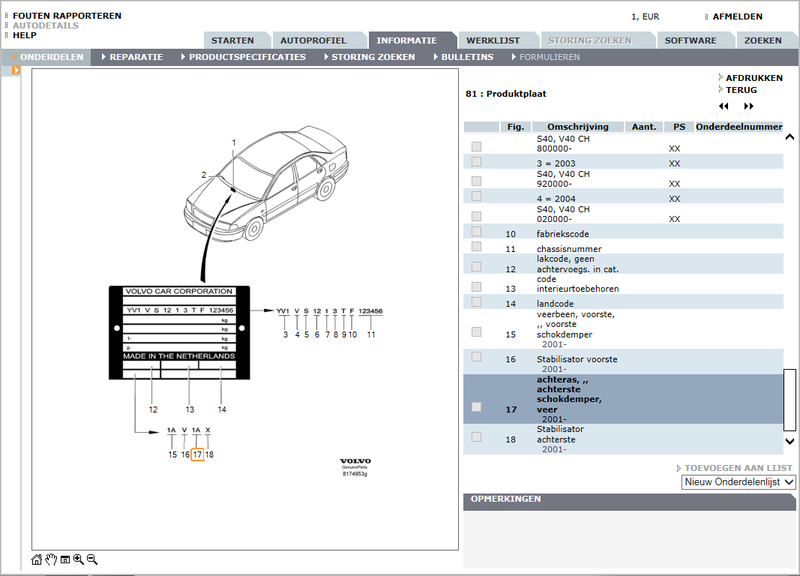Zoom in on the diagram
This screenshot has height=576, width=800.
78,560
